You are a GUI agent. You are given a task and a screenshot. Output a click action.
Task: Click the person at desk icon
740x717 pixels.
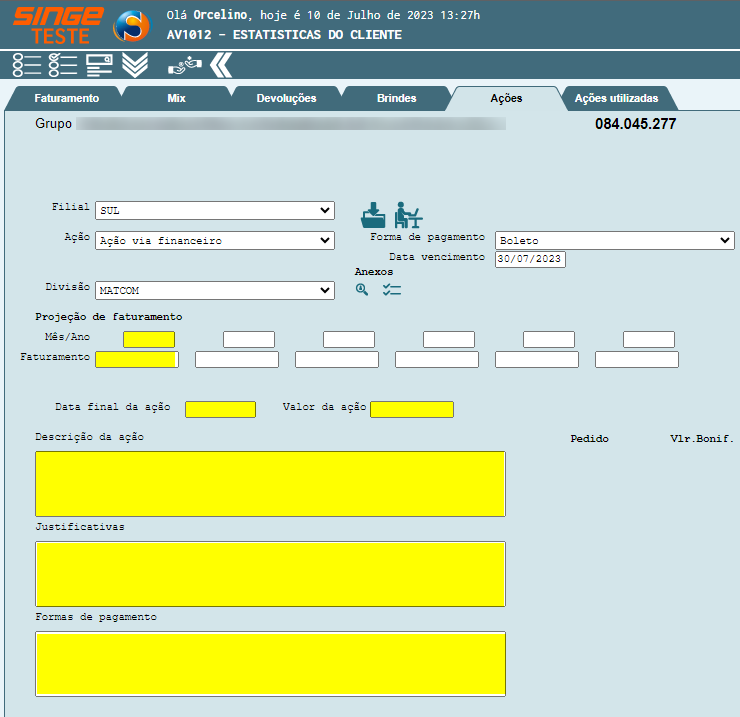point(407,214)
